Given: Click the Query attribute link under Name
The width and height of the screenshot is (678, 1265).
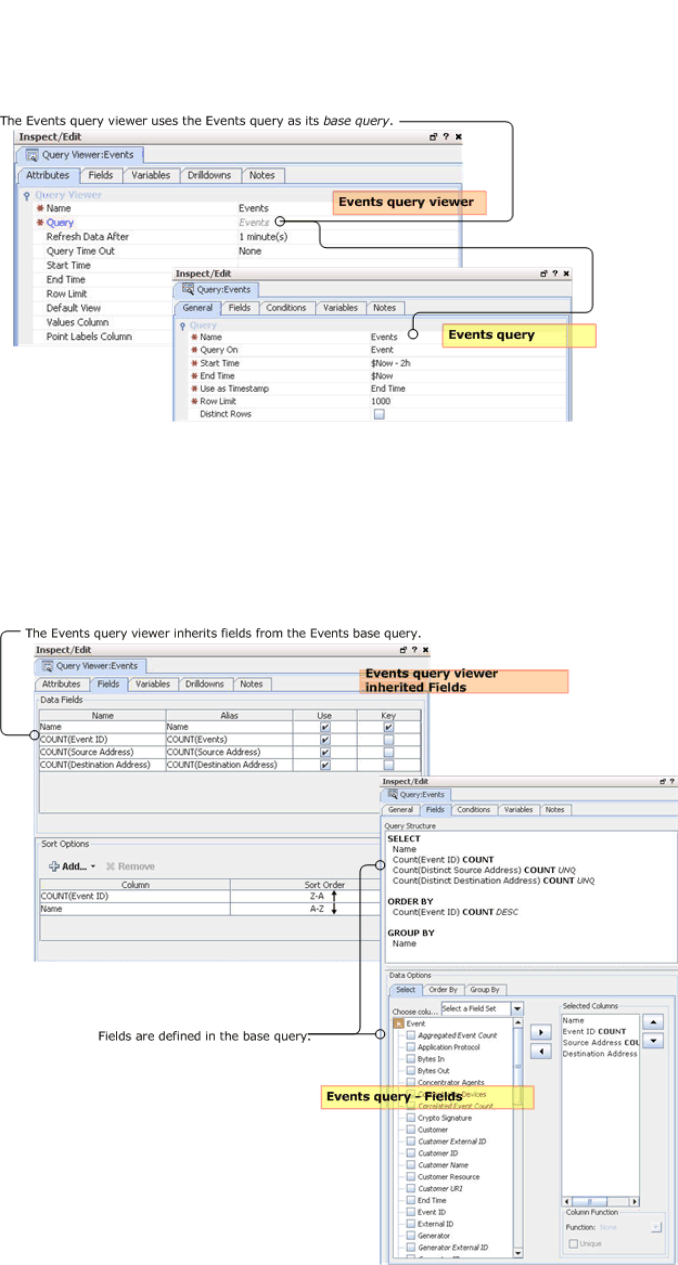Looking at the screenshot, I should click(60, 222).
